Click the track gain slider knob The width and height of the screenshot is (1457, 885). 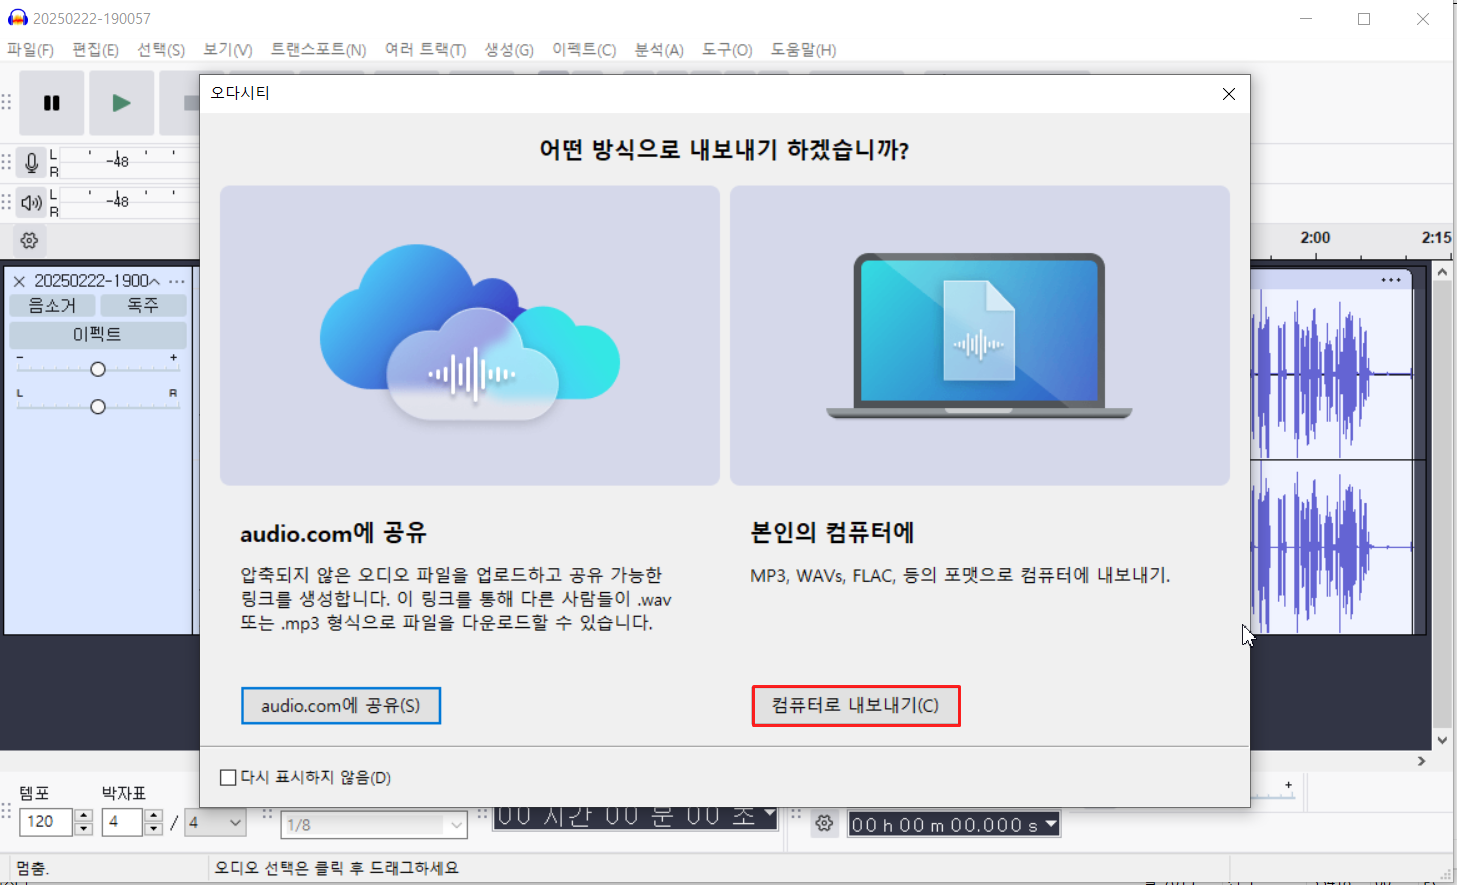[x=98, y=370]
